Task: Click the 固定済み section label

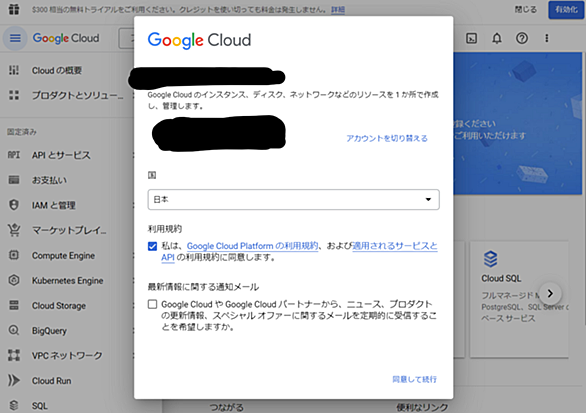Action: [x=22, y=132]
